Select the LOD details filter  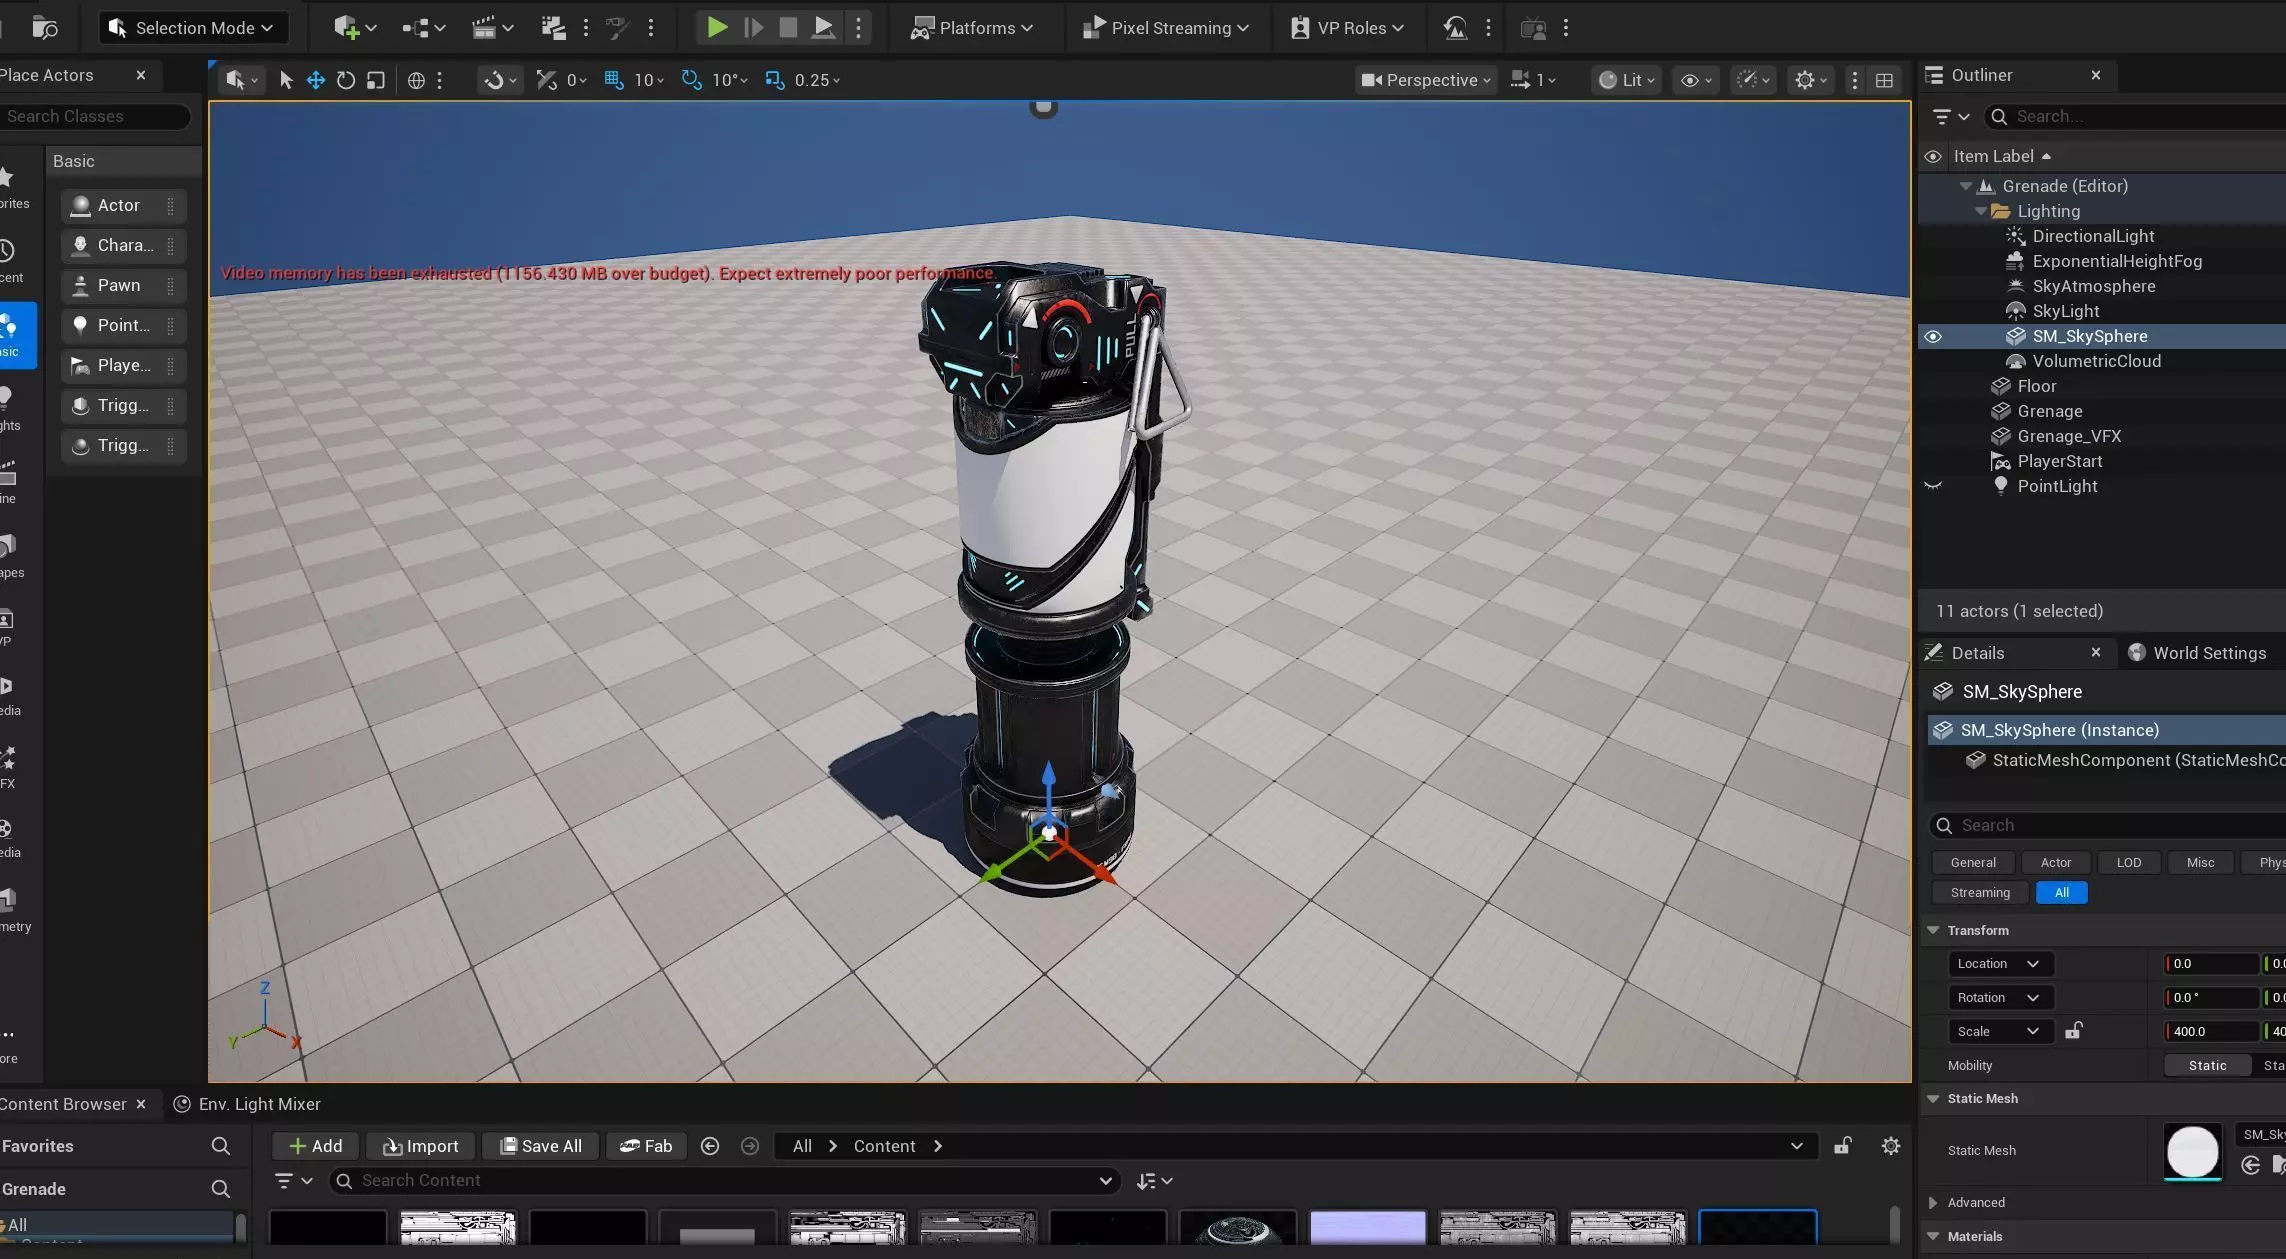click(x=2128, y=862)
